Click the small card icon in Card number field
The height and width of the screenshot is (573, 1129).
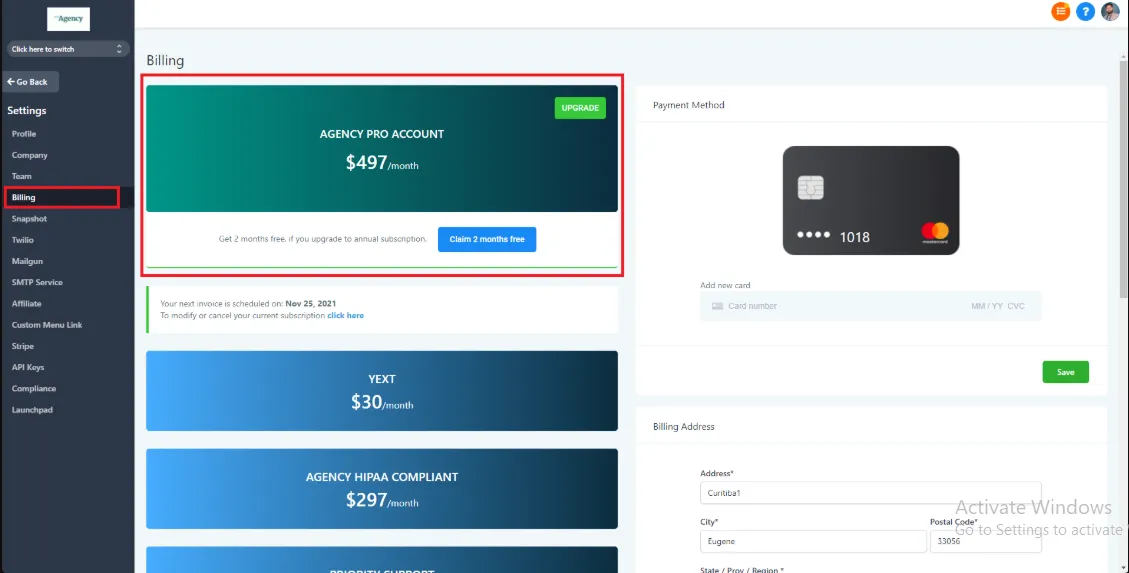[717, 306]
